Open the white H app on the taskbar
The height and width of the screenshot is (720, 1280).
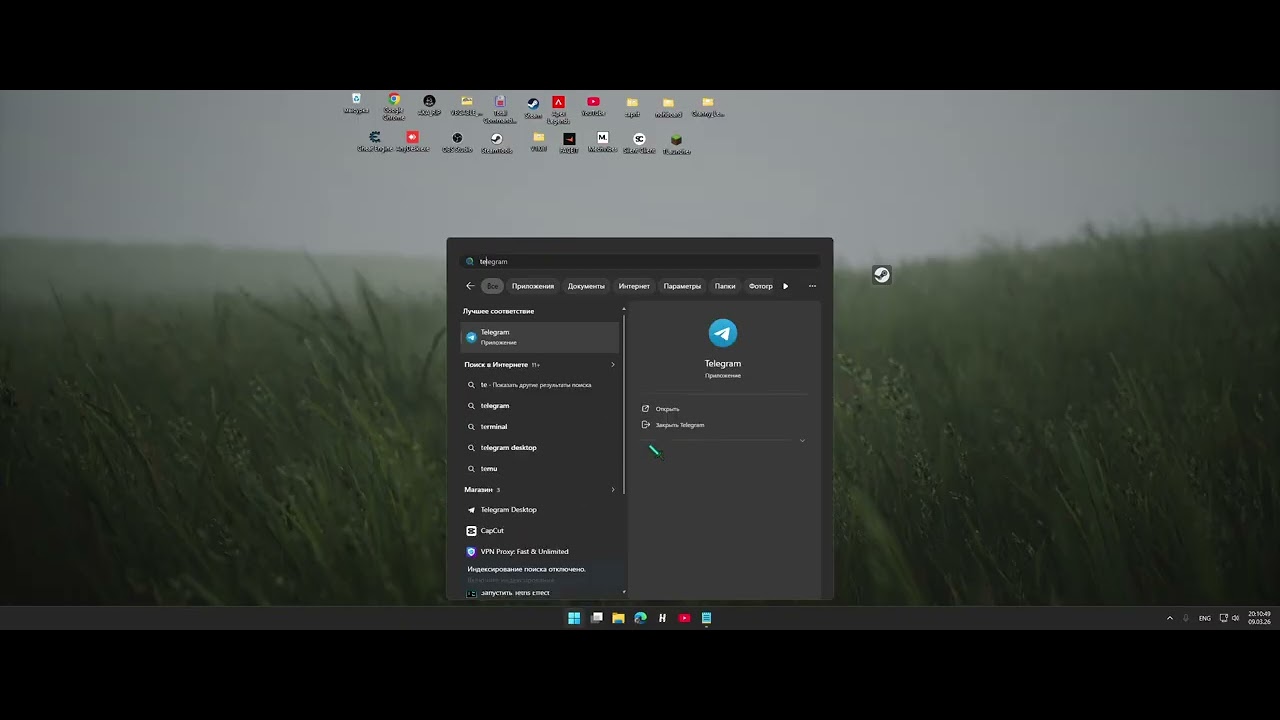pos(662,618)
